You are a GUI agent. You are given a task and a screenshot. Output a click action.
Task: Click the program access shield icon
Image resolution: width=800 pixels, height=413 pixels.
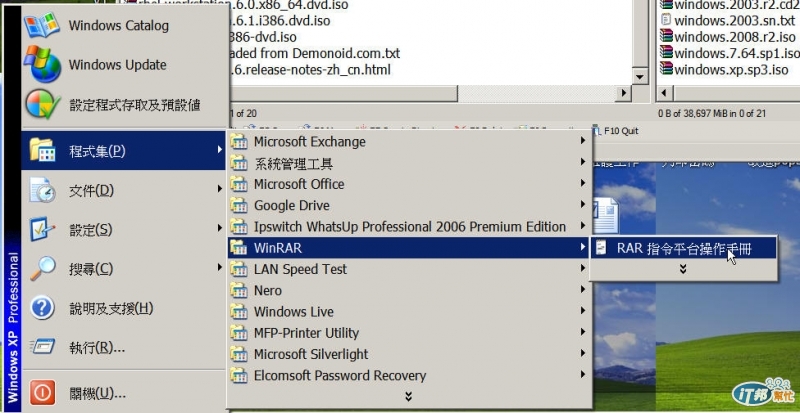(x=43, y=104)
